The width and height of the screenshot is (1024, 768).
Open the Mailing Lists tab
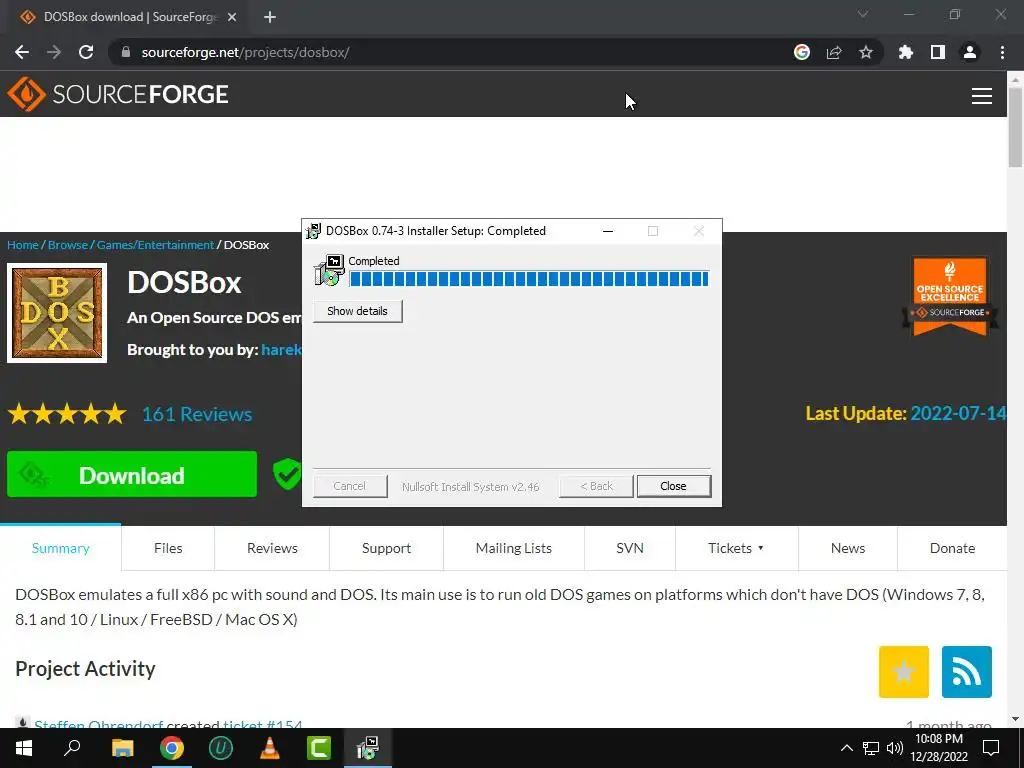[514, 548]
